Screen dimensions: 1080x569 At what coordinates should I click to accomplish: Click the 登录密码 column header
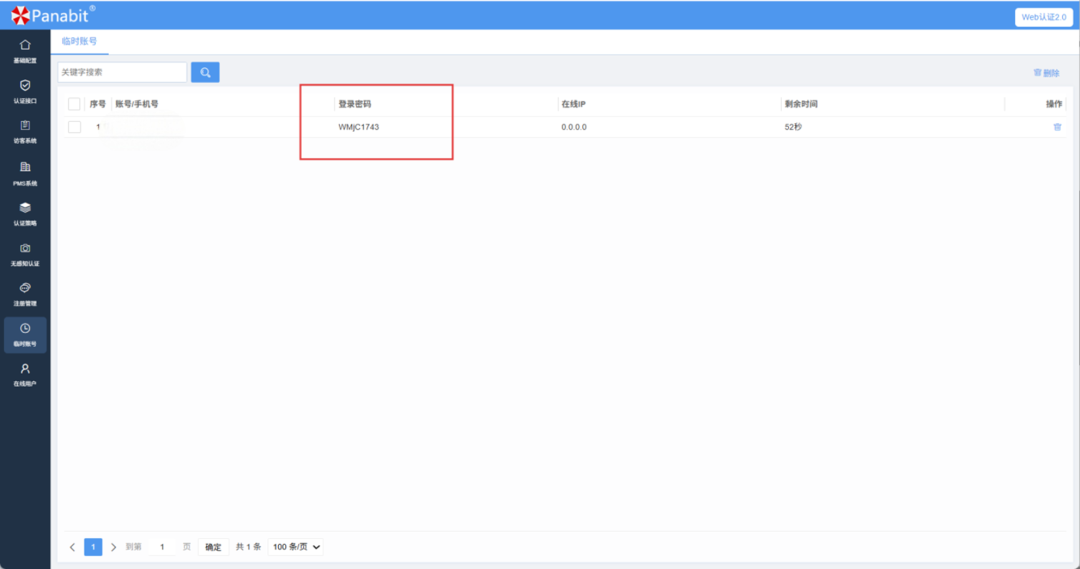click(x=355, y=104)
